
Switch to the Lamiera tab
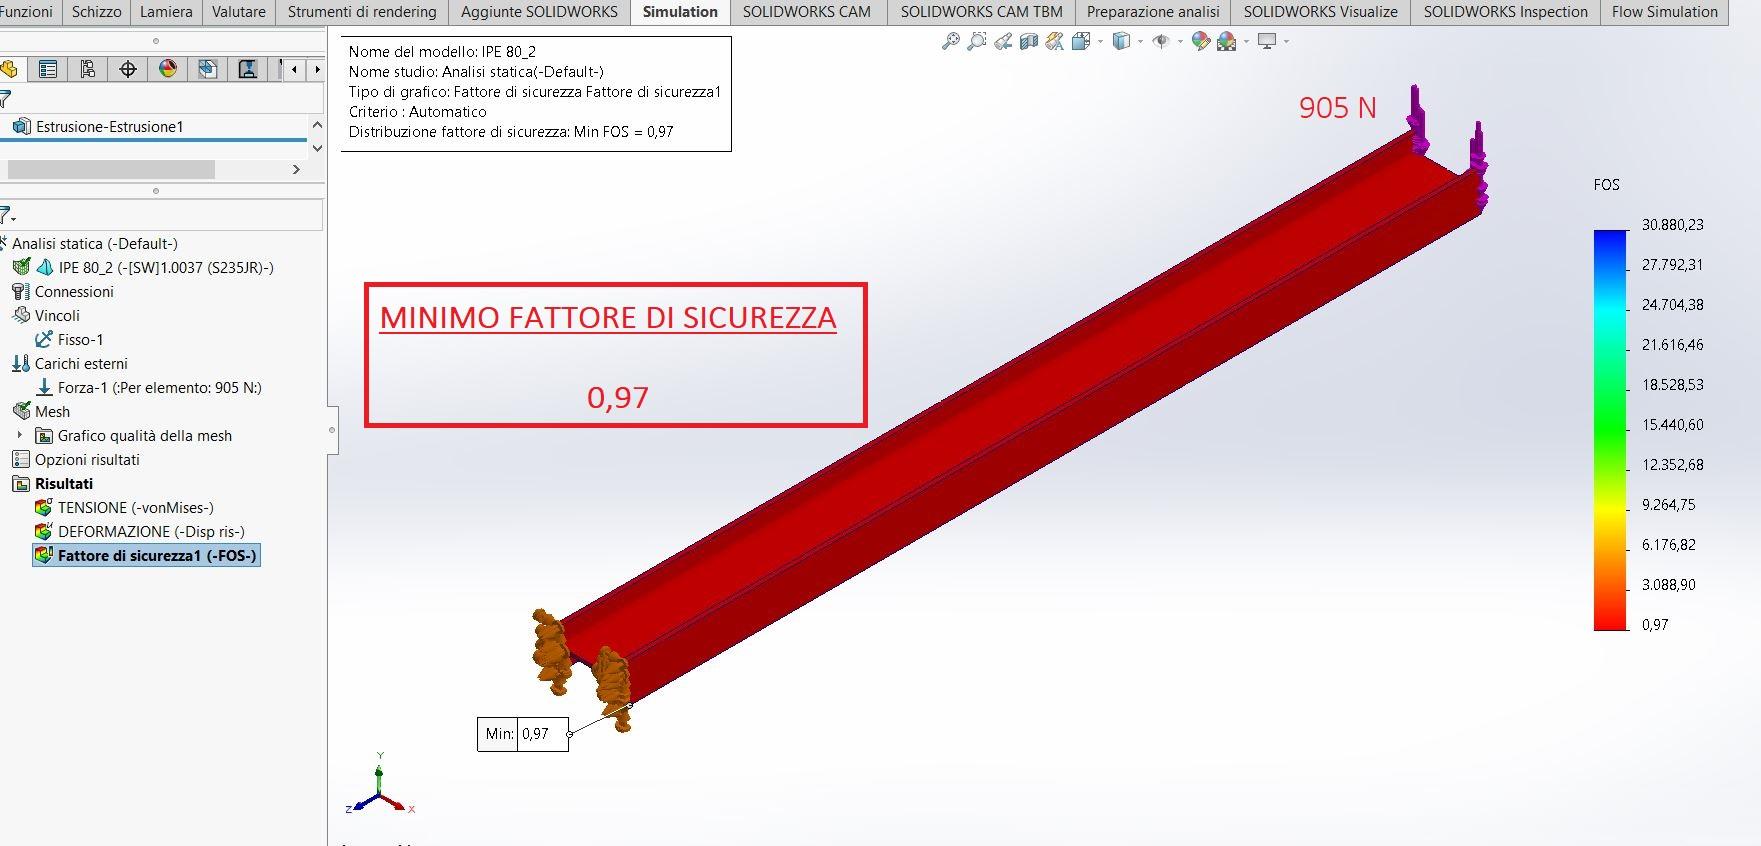[x=166, y=12]
